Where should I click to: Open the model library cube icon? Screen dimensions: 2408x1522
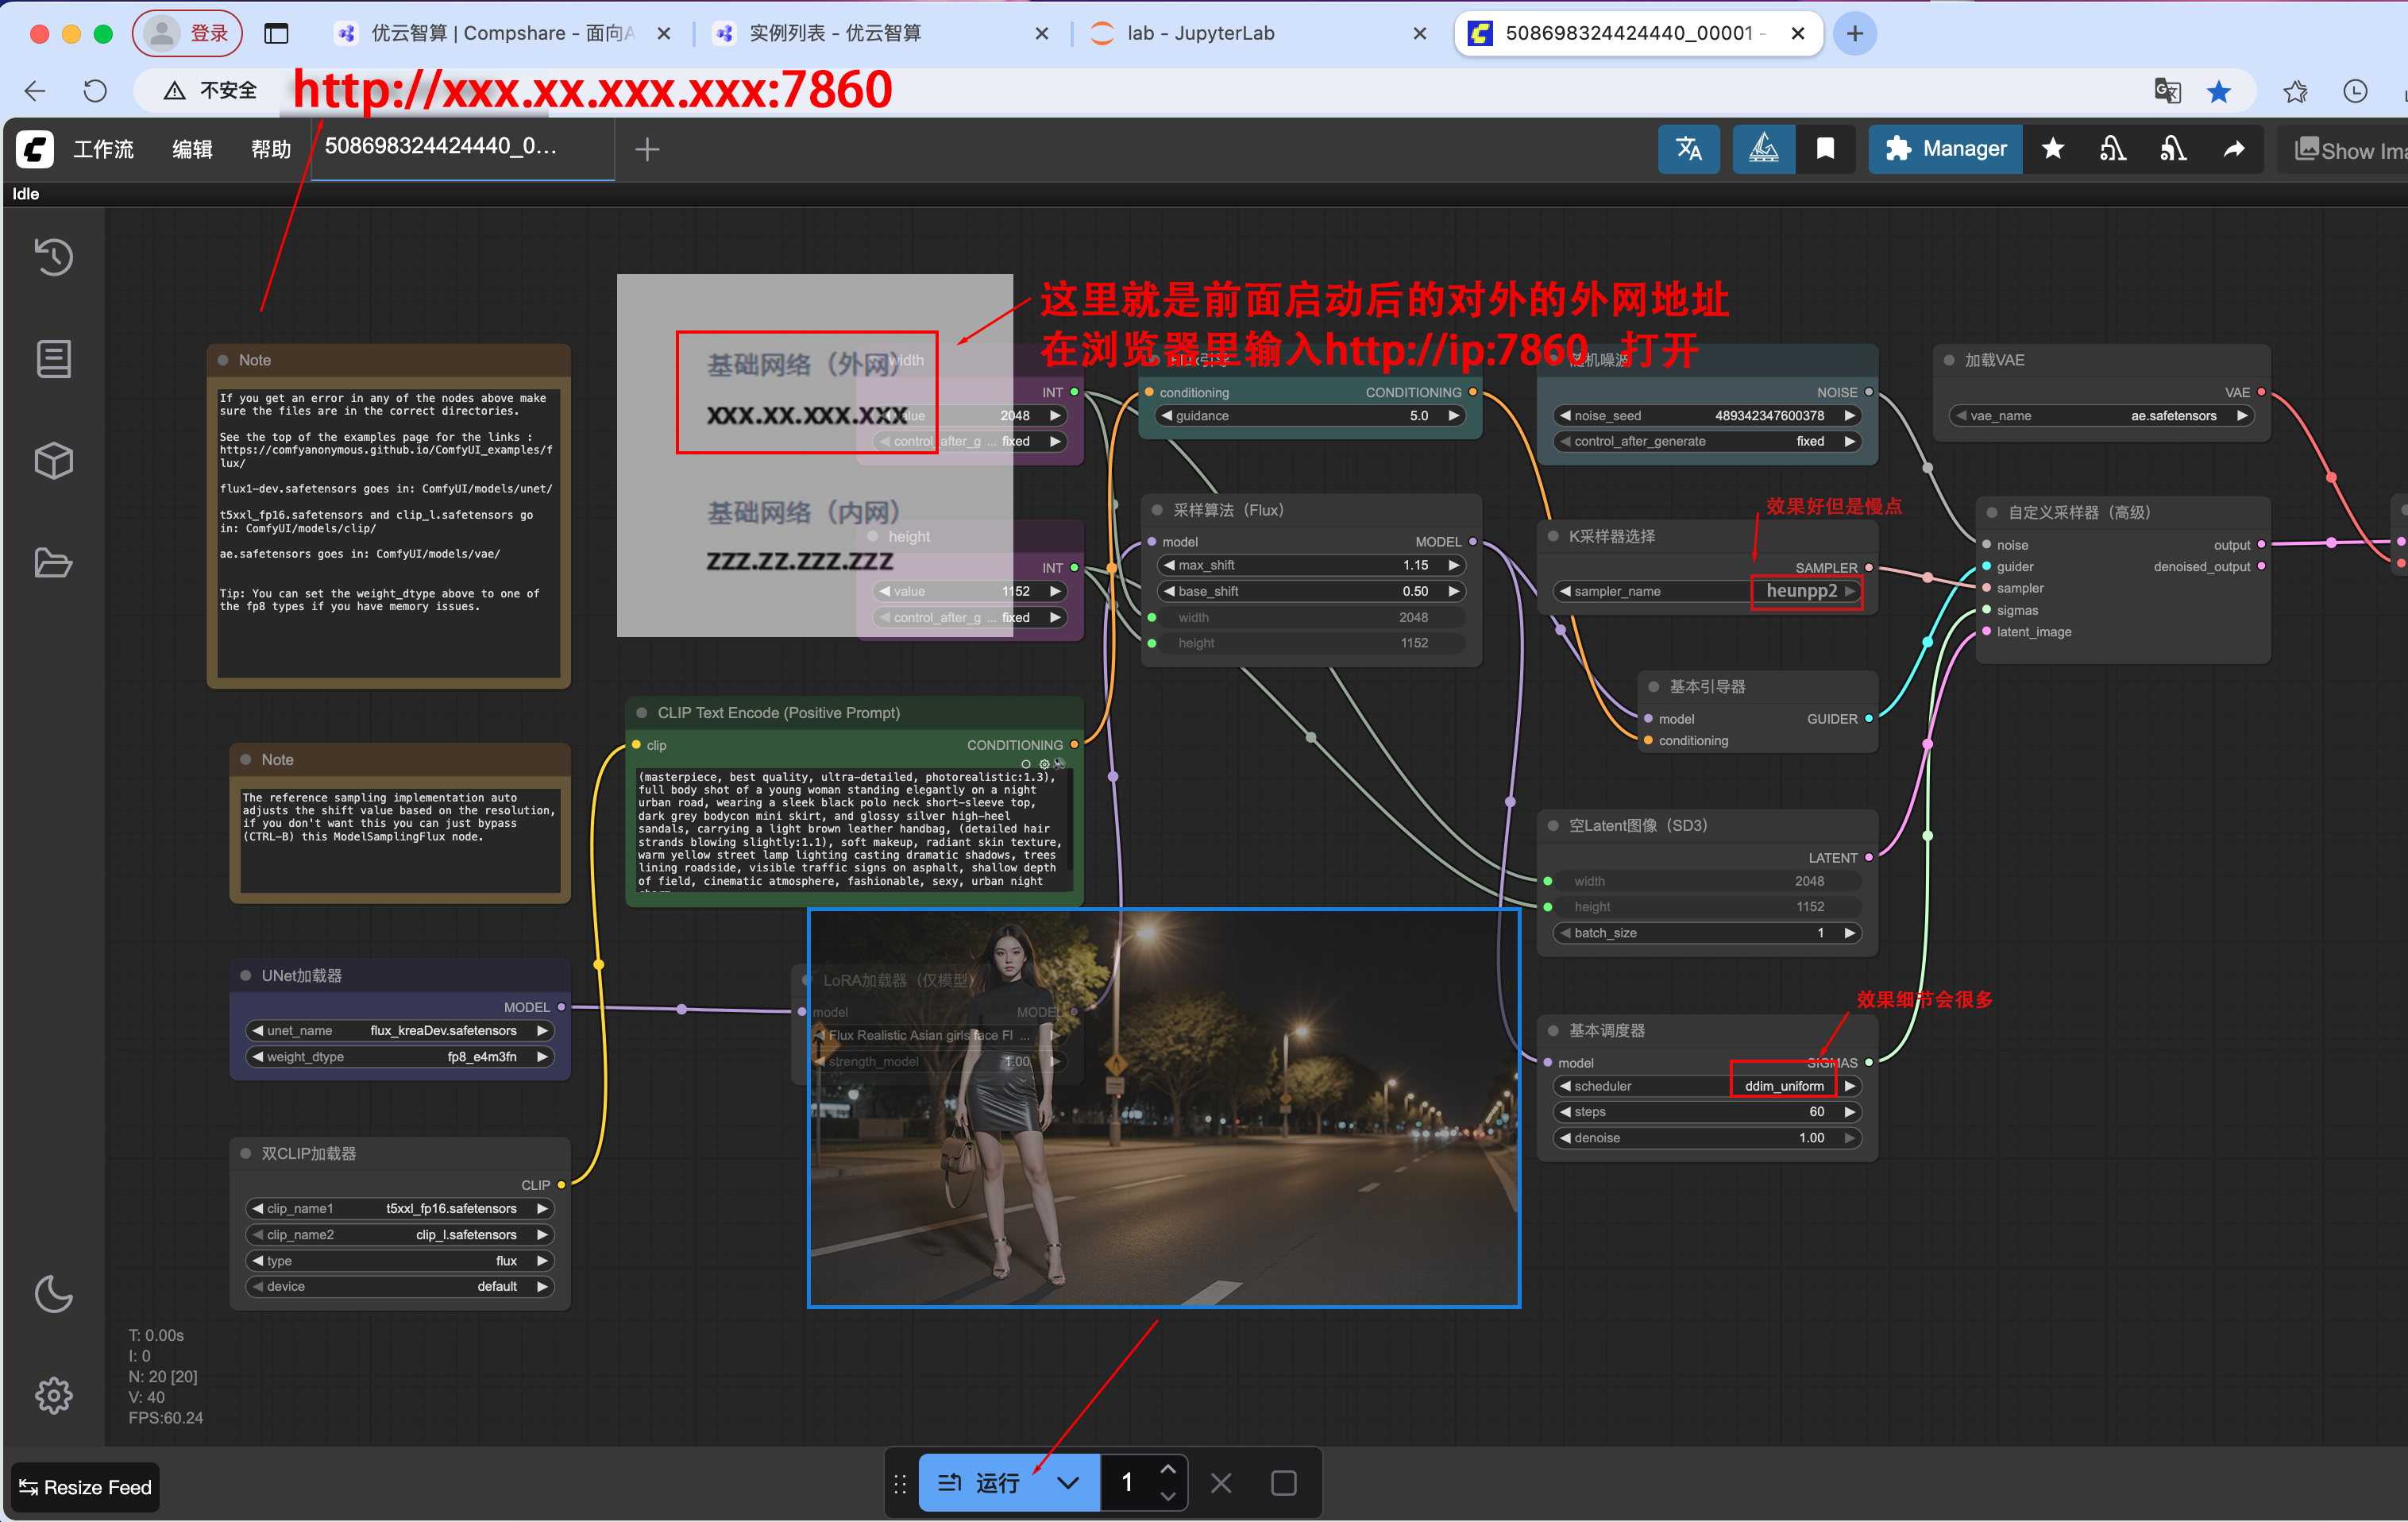coord(54,461)
